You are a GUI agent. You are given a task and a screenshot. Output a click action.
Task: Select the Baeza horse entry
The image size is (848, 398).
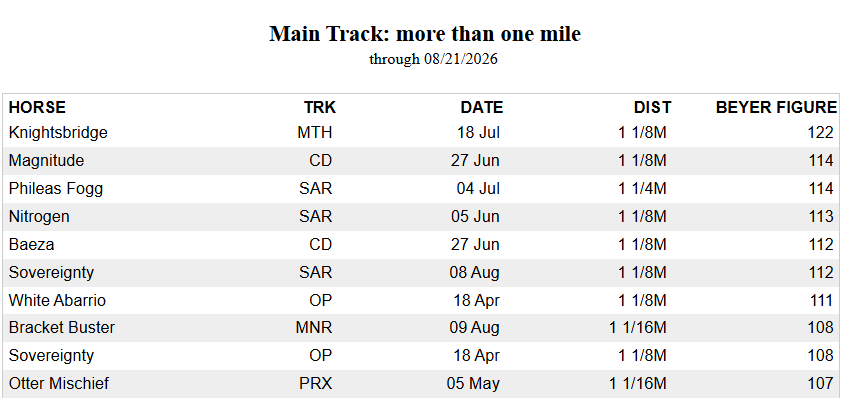31,244
